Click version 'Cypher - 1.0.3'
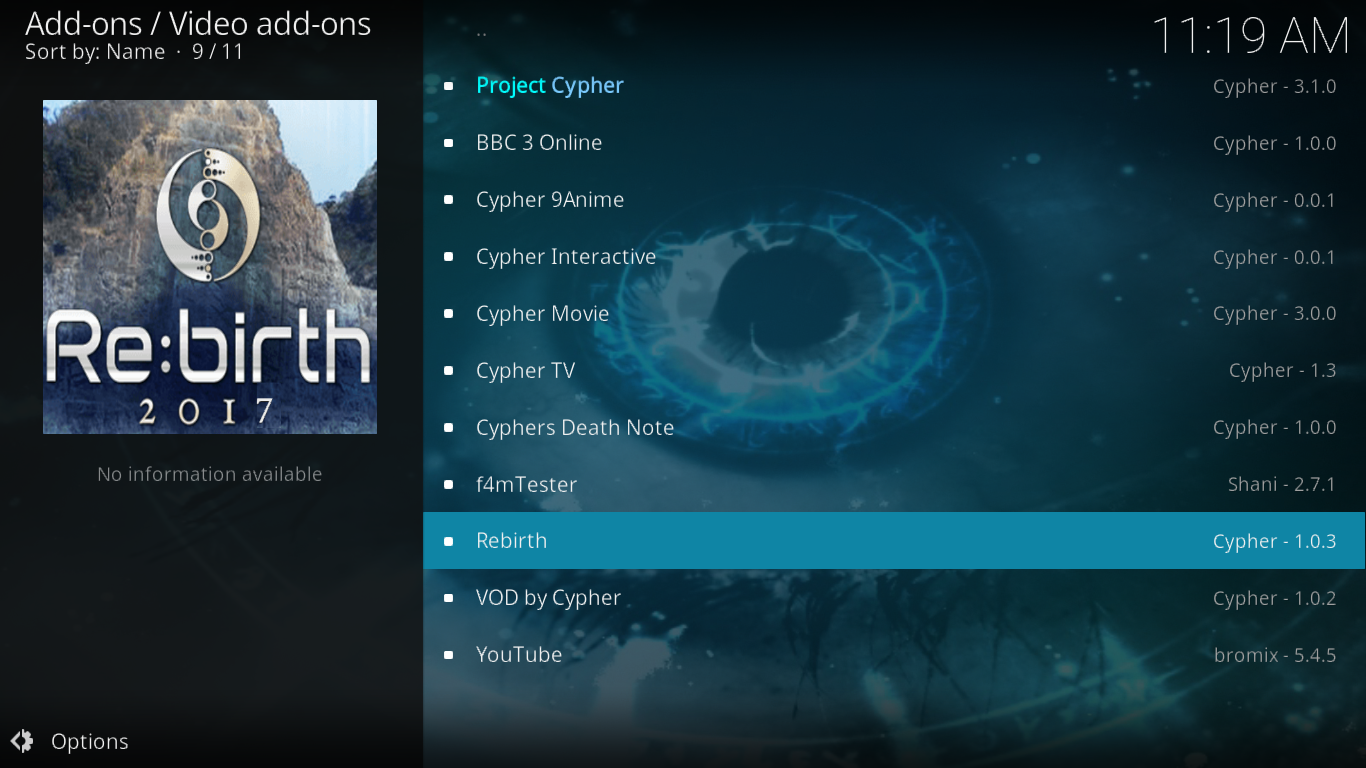This screenshot has height=768, width=1366. click(x=1275, y=542)
